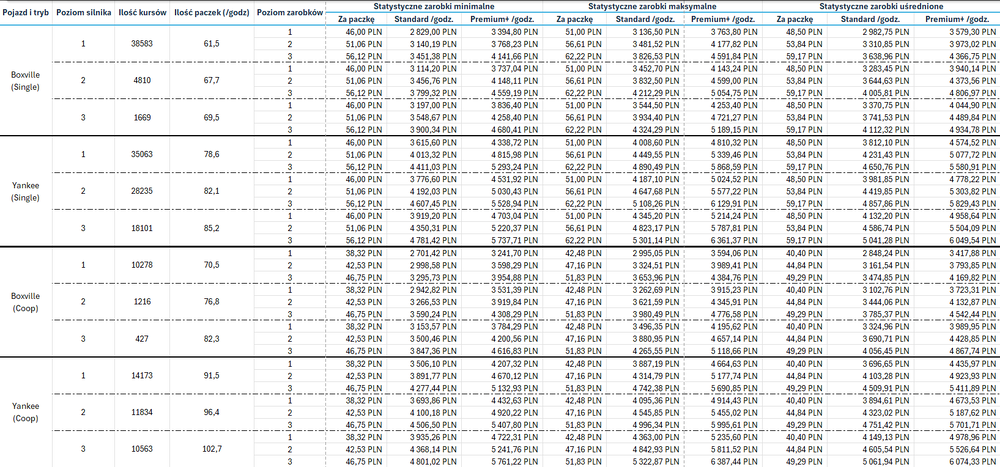
Task: Select the 'Ilość paczek (/godz)' header cell
Action: click(211, 13)
